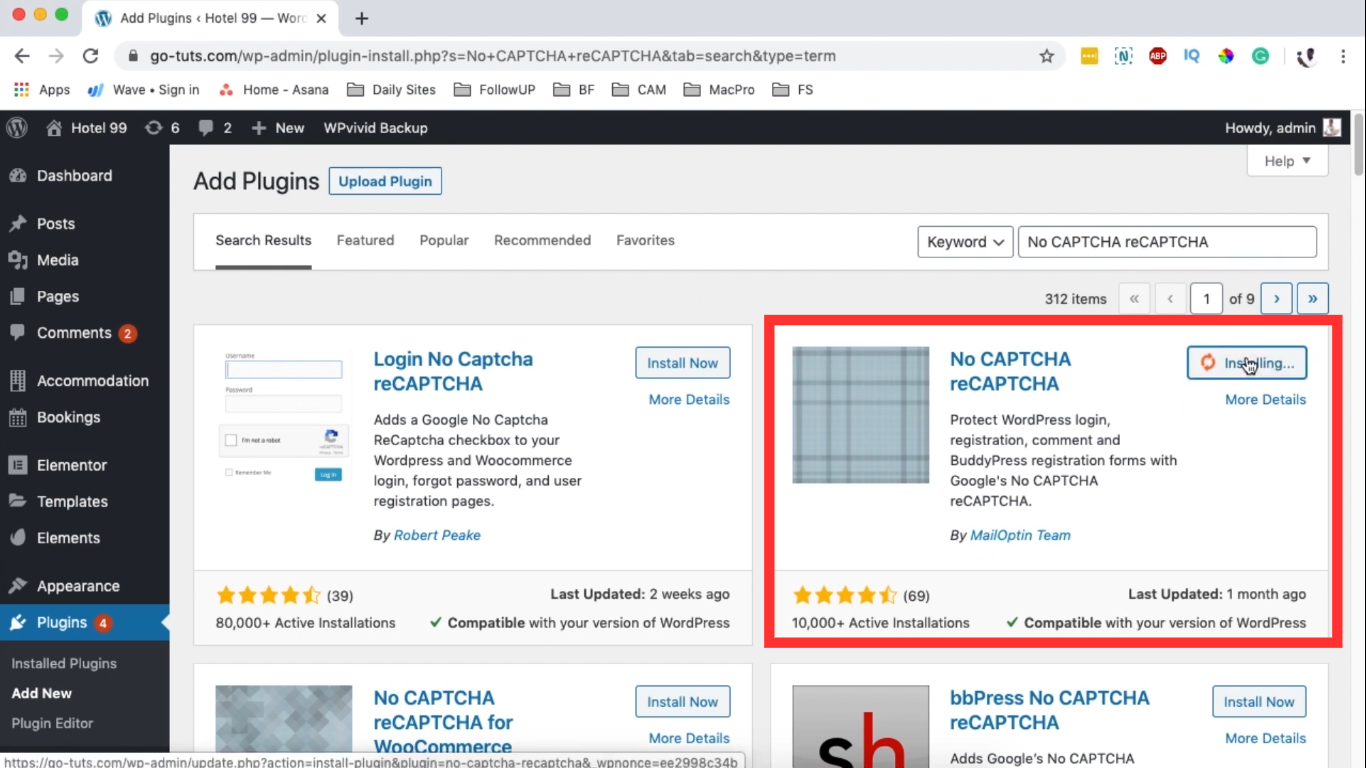Click the No CAPTCHA reCAPTCHA plaid thumbnail

(x=861, y=415)
